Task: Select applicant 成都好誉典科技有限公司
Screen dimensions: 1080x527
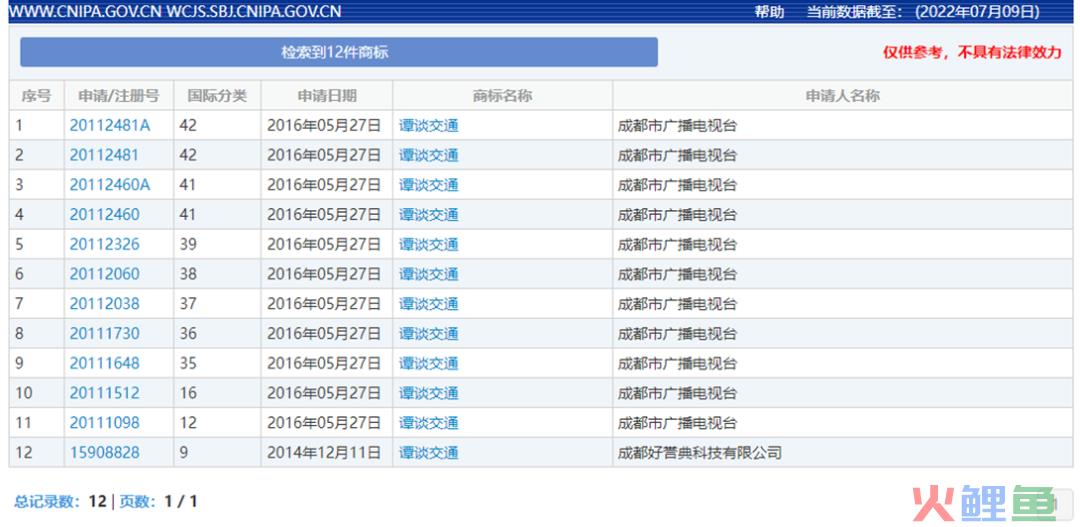Action: click(700, 453)
